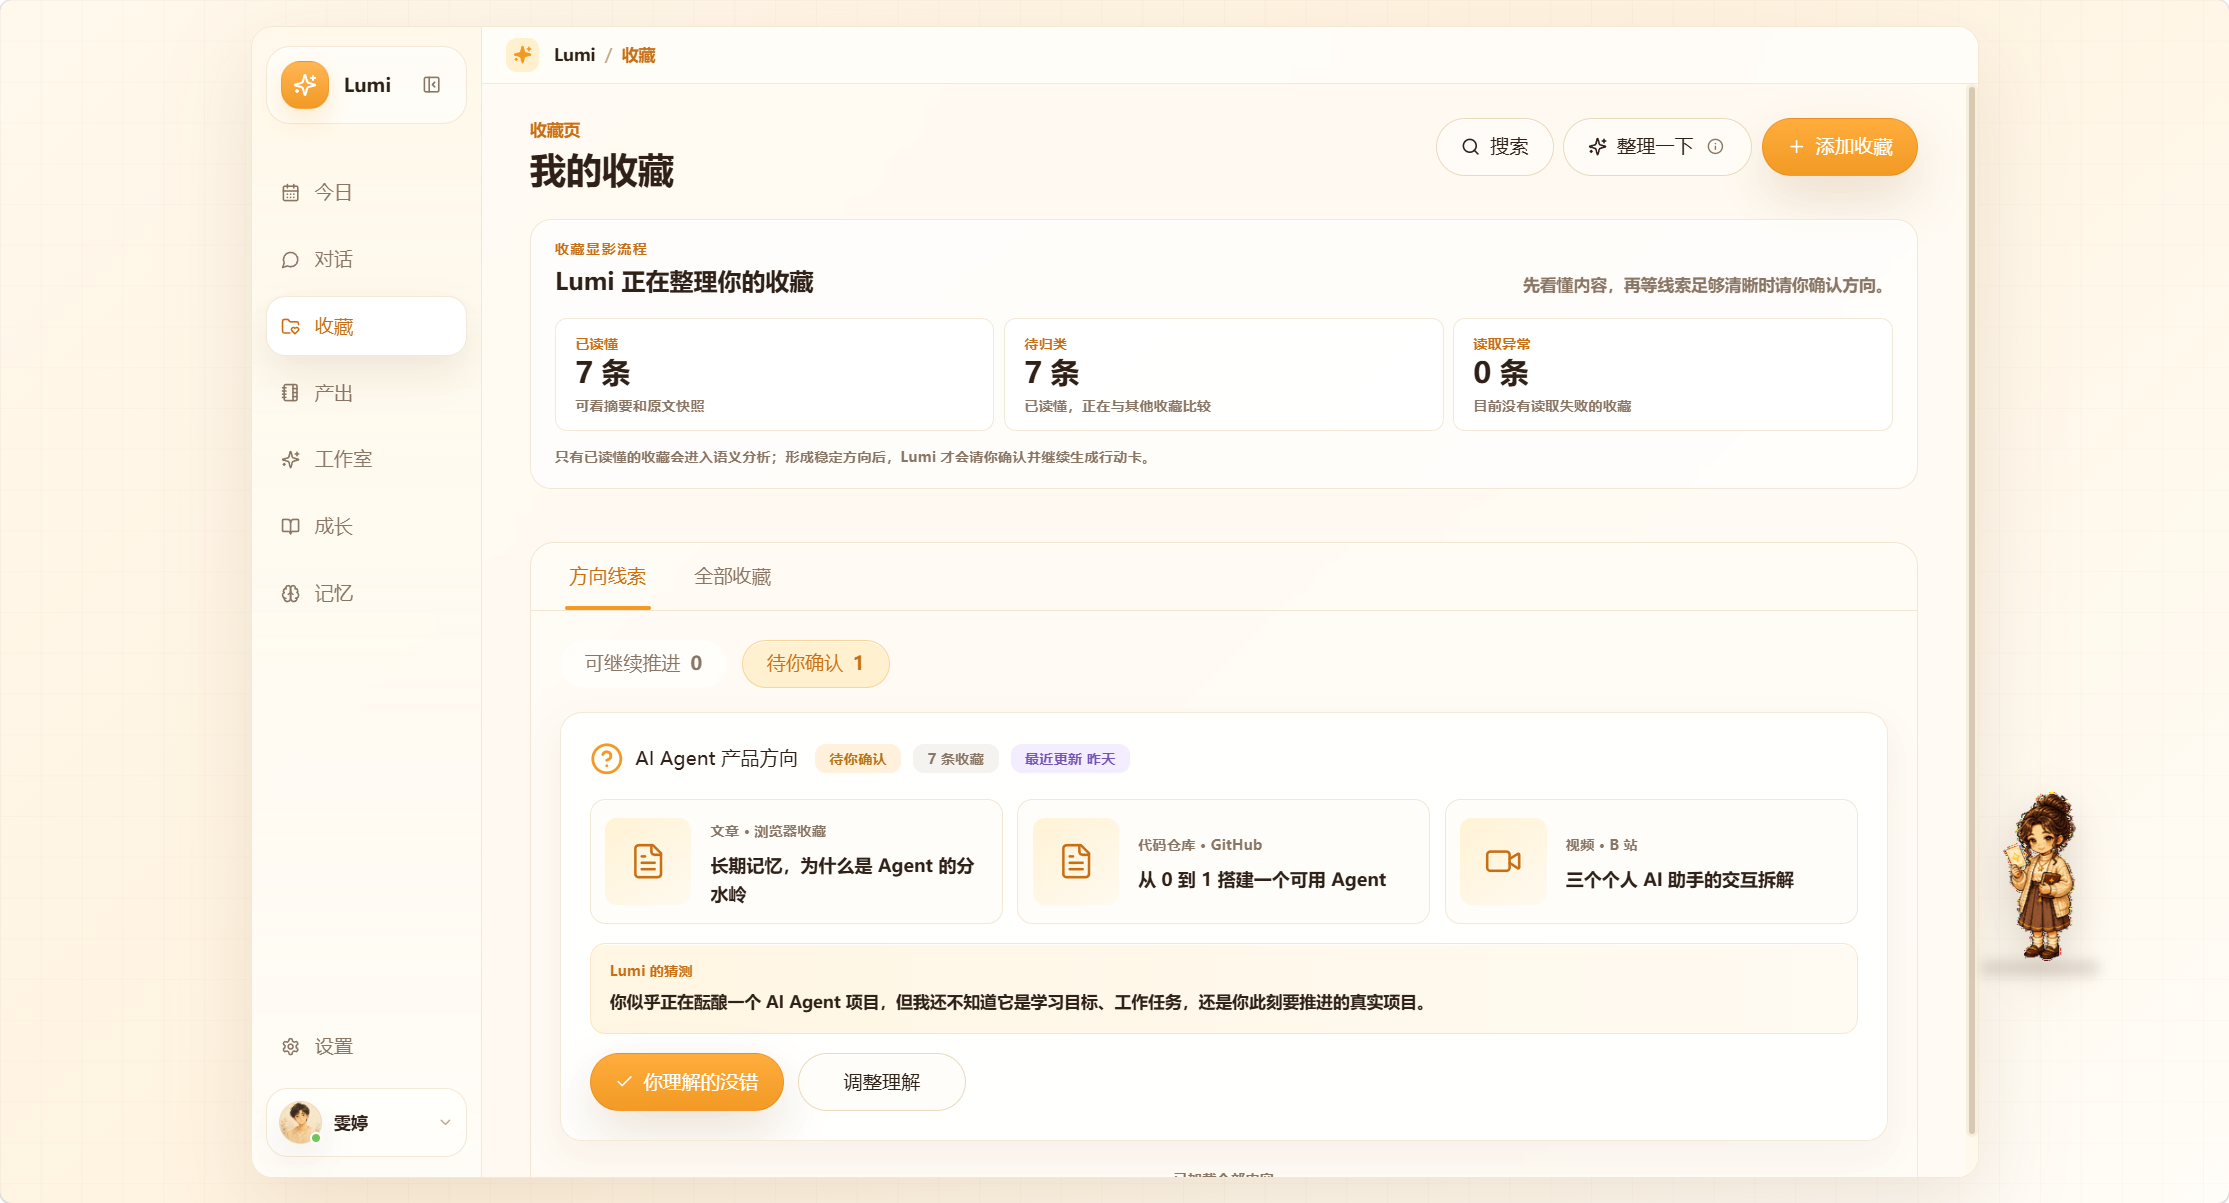Open the 已读懂 7 条 stat card
This screenshot has width=2229, height=1203.
pyautogui.click(x=774, y=375)
